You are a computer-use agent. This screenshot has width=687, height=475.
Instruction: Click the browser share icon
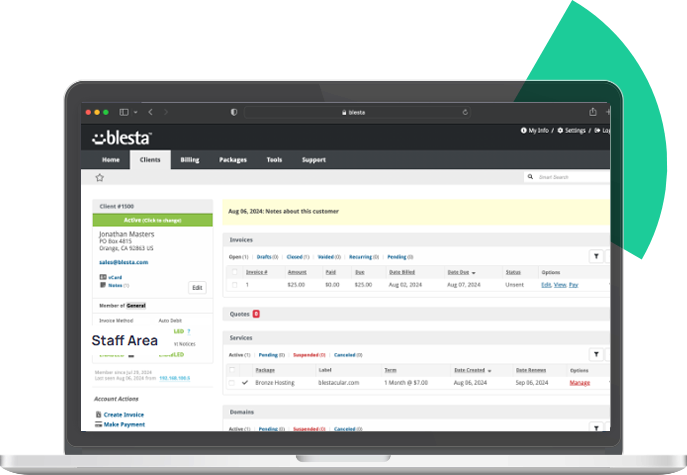593,112
